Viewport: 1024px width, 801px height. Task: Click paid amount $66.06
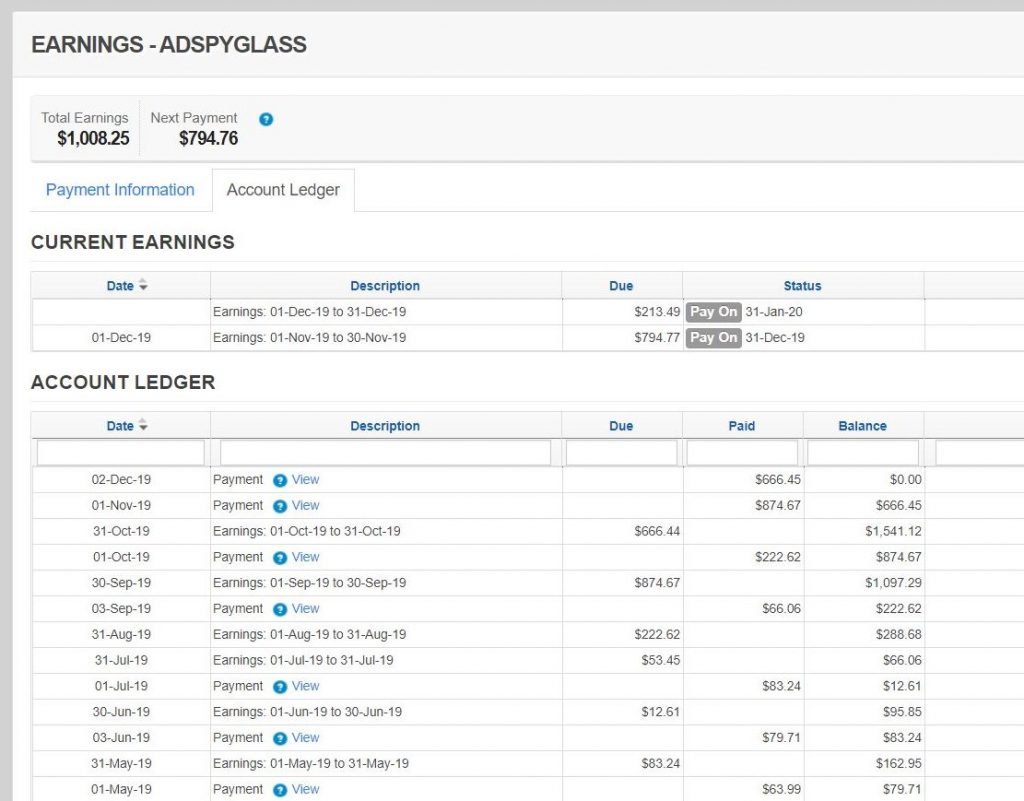point(781,608)
